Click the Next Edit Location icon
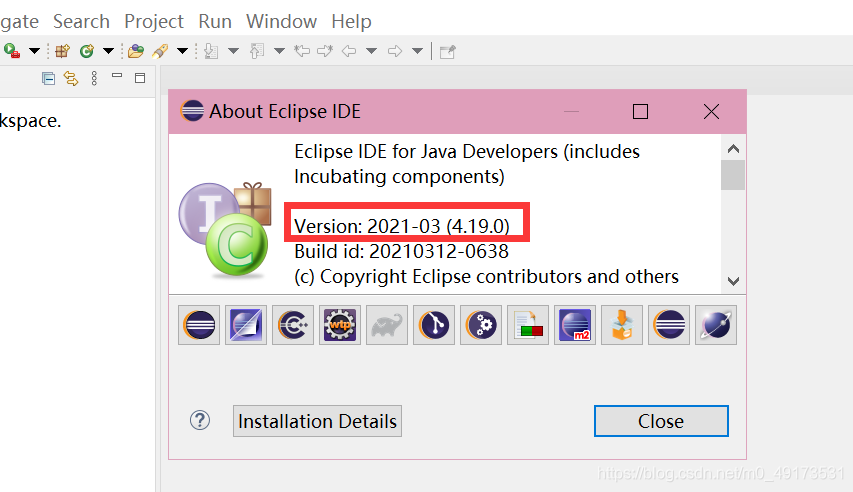Image resolution: width=853 pixels, height=492 pixels. click(x=325, y=51)
